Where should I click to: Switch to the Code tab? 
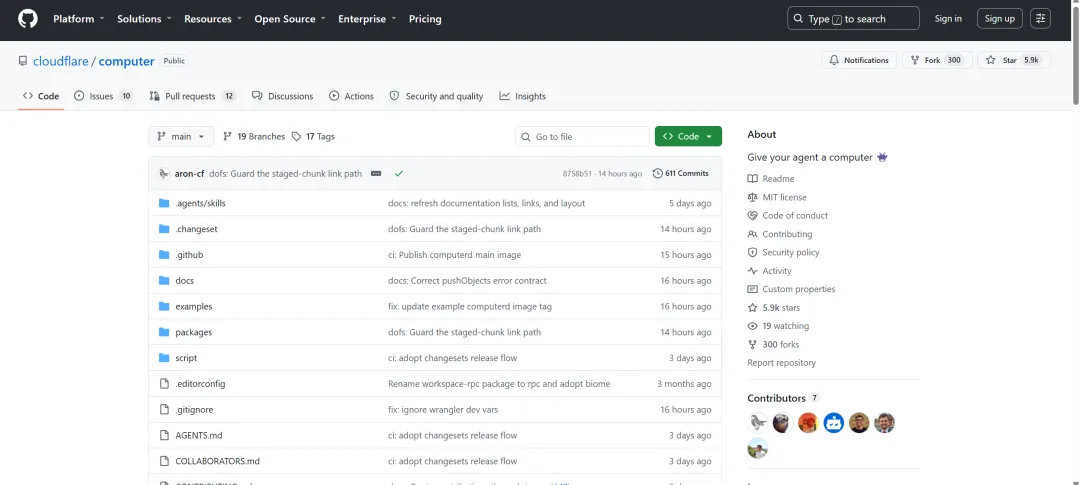tap(41, 96)
